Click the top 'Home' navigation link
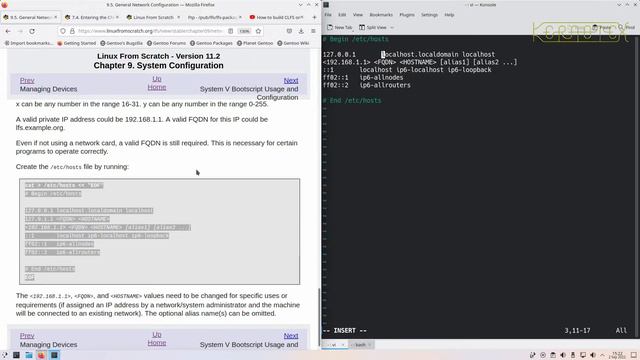Image resolution: width=640 pixels, height=360 pixels. coord(157,87)
